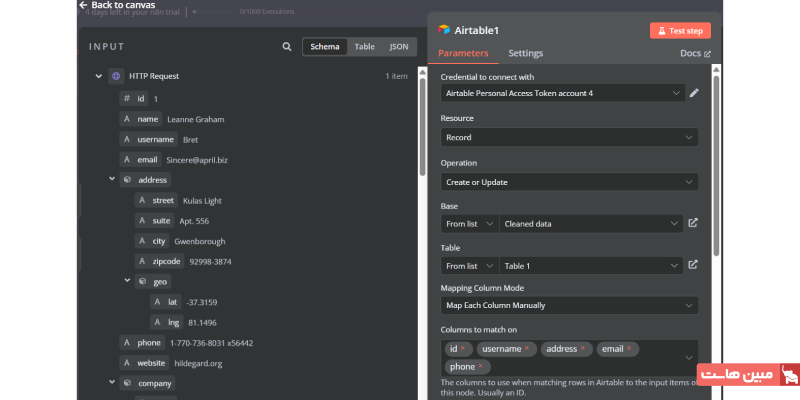Remove the email column tag

click(630, 349)
